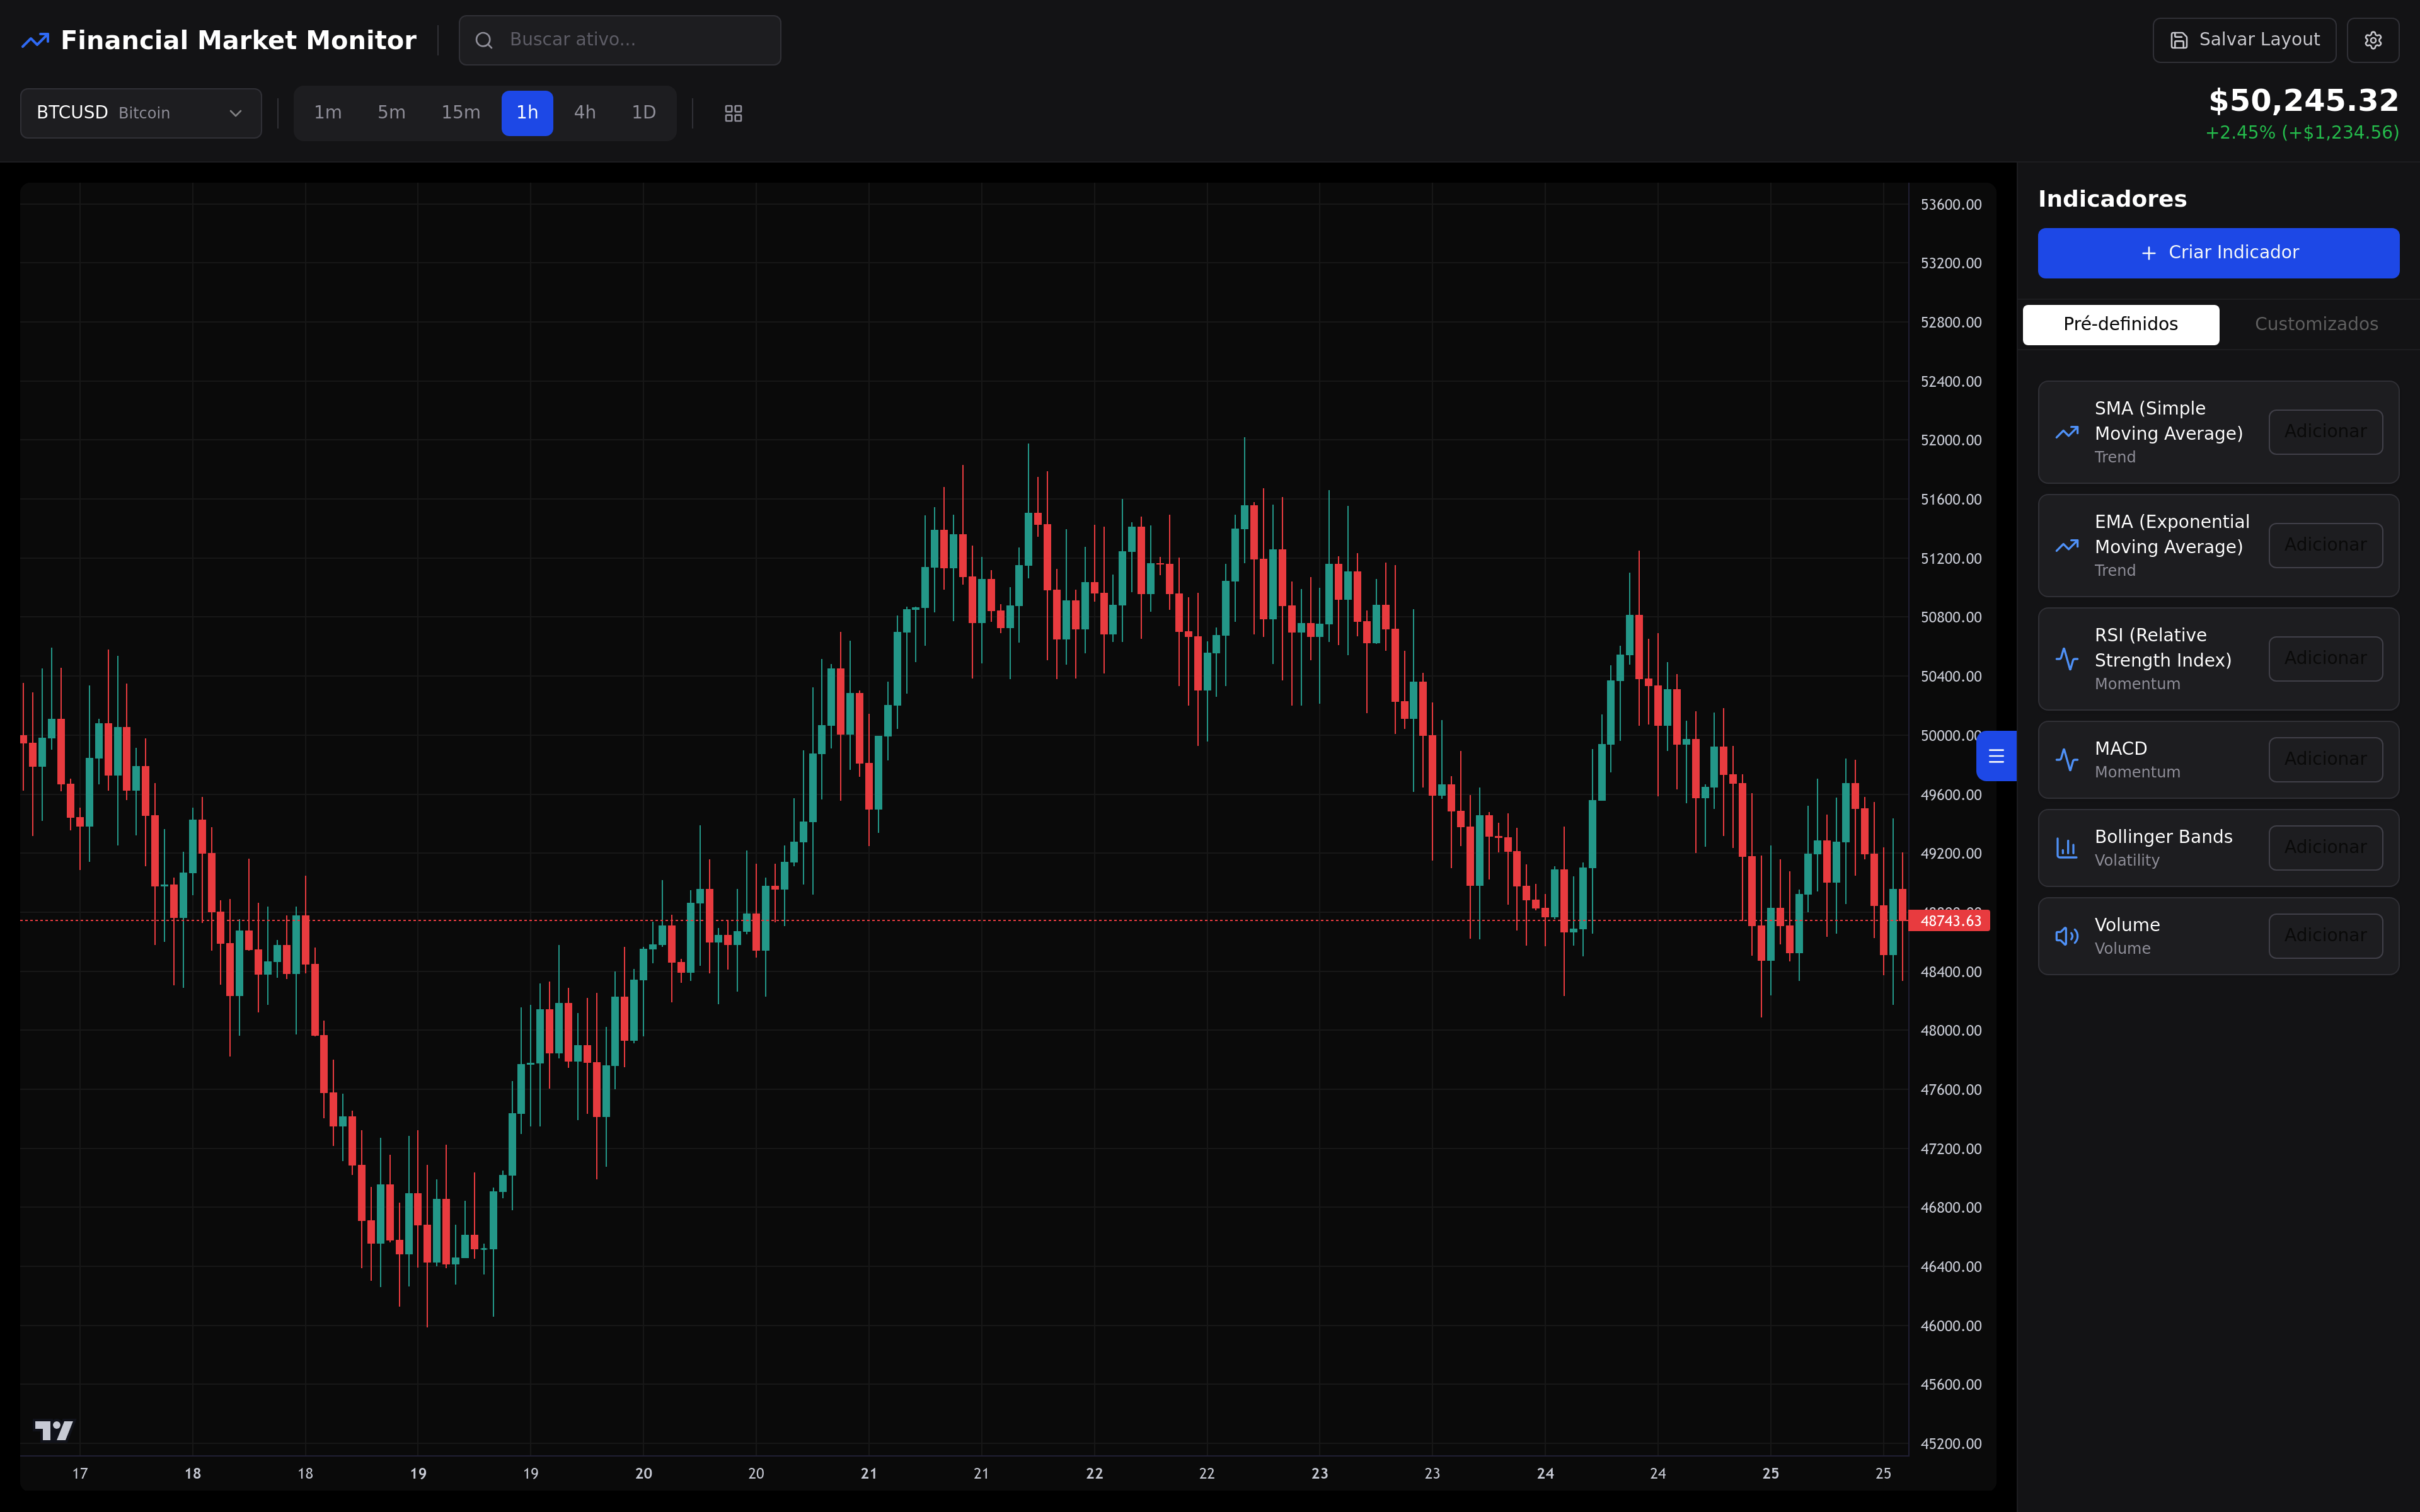
Task: Click the Volume speaker icon
Action: click(x=2066, y=936)
